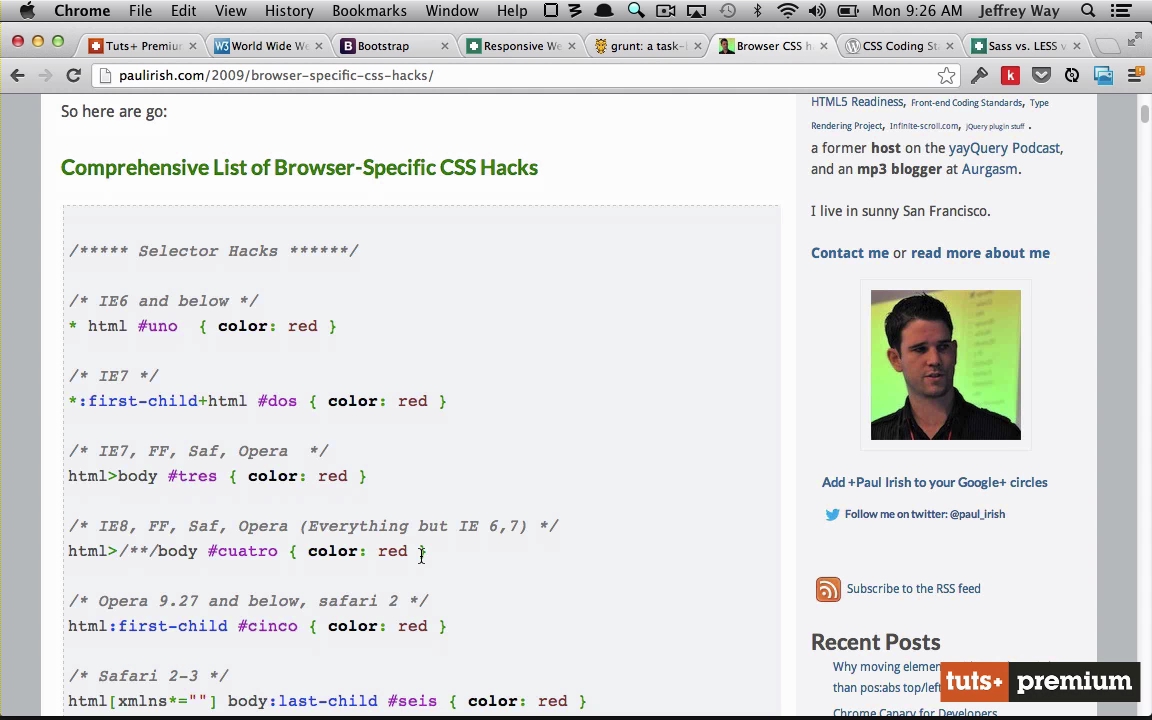Open the Bookmarks menu

click(x=369, y=10)
